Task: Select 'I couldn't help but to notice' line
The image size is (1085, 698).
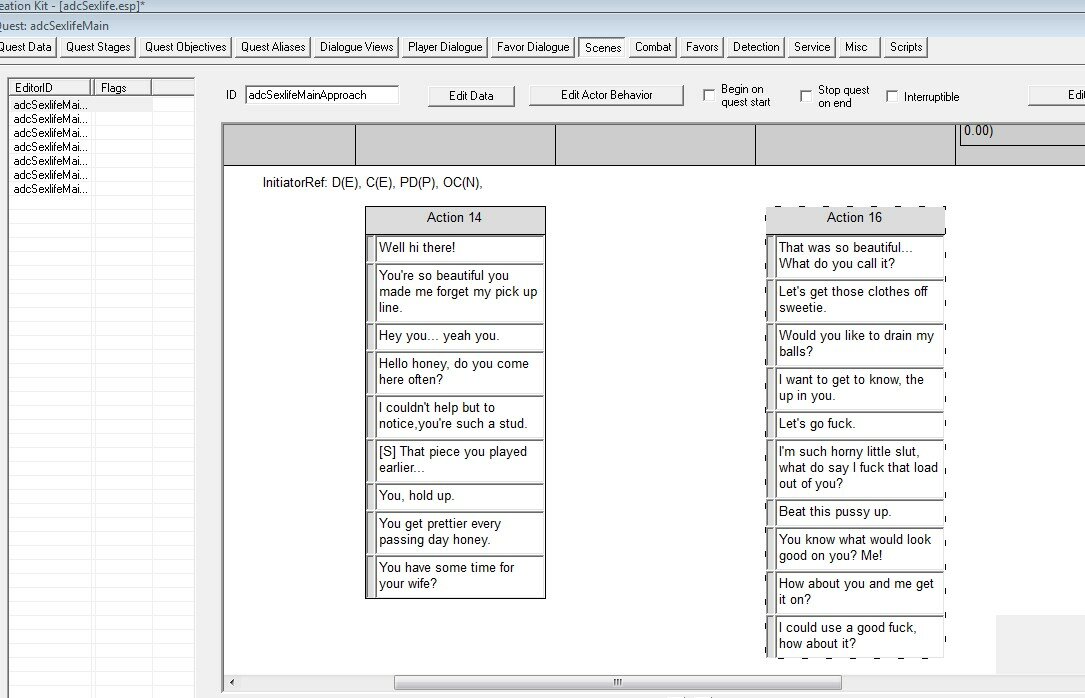Action: pos(459,416)
